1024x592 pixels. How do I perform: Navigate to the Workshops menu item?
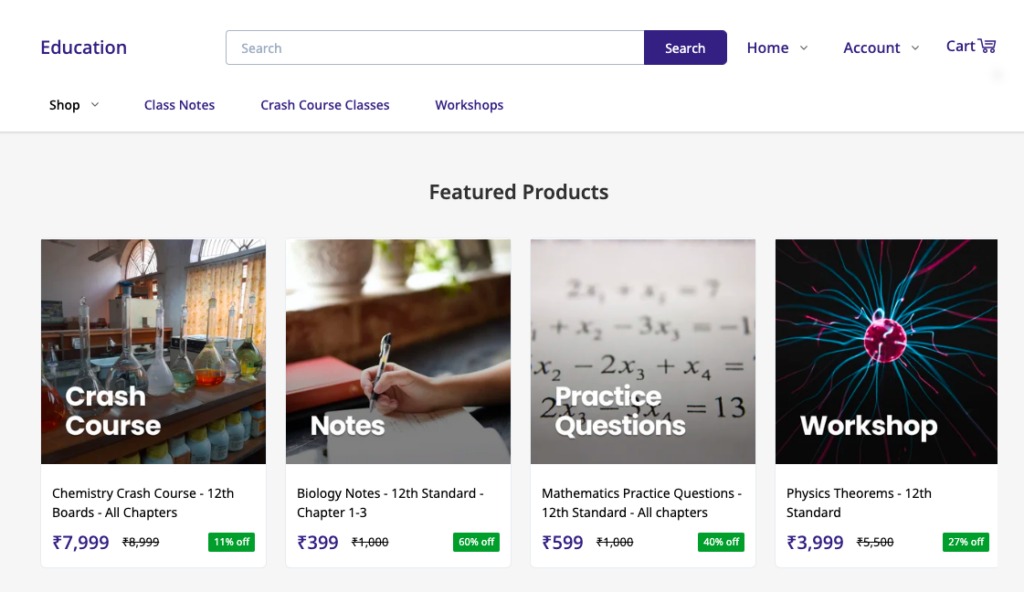pos(469,105)
